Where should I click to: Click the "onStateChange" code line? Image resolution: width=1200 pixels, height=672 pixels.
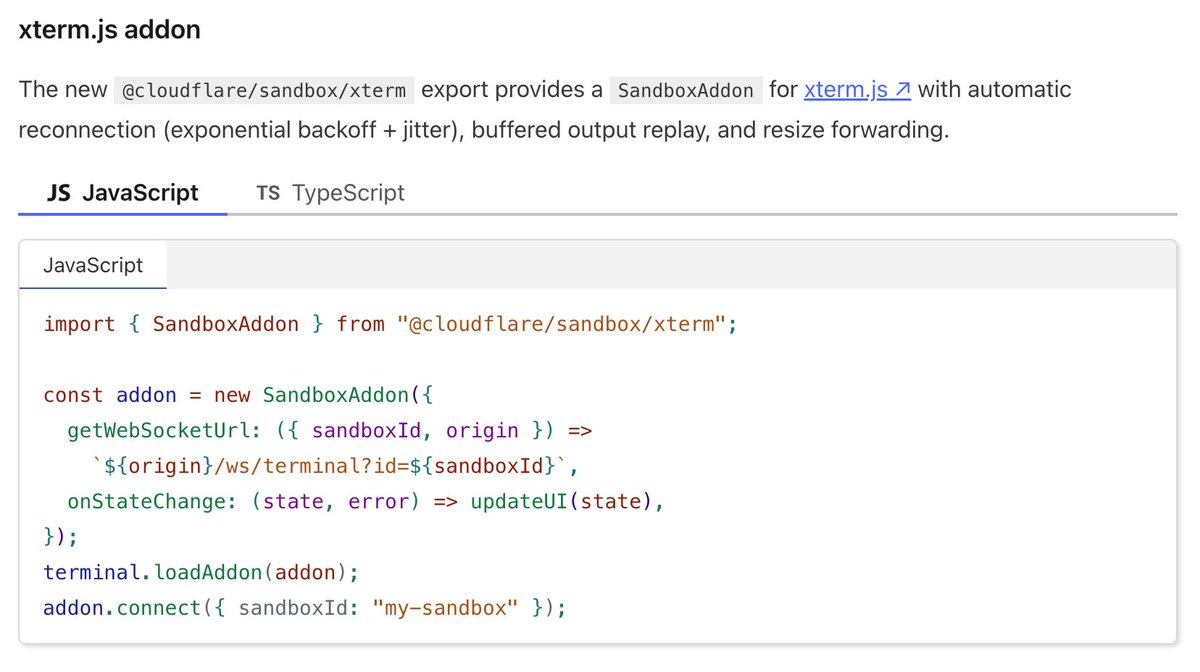366,502
